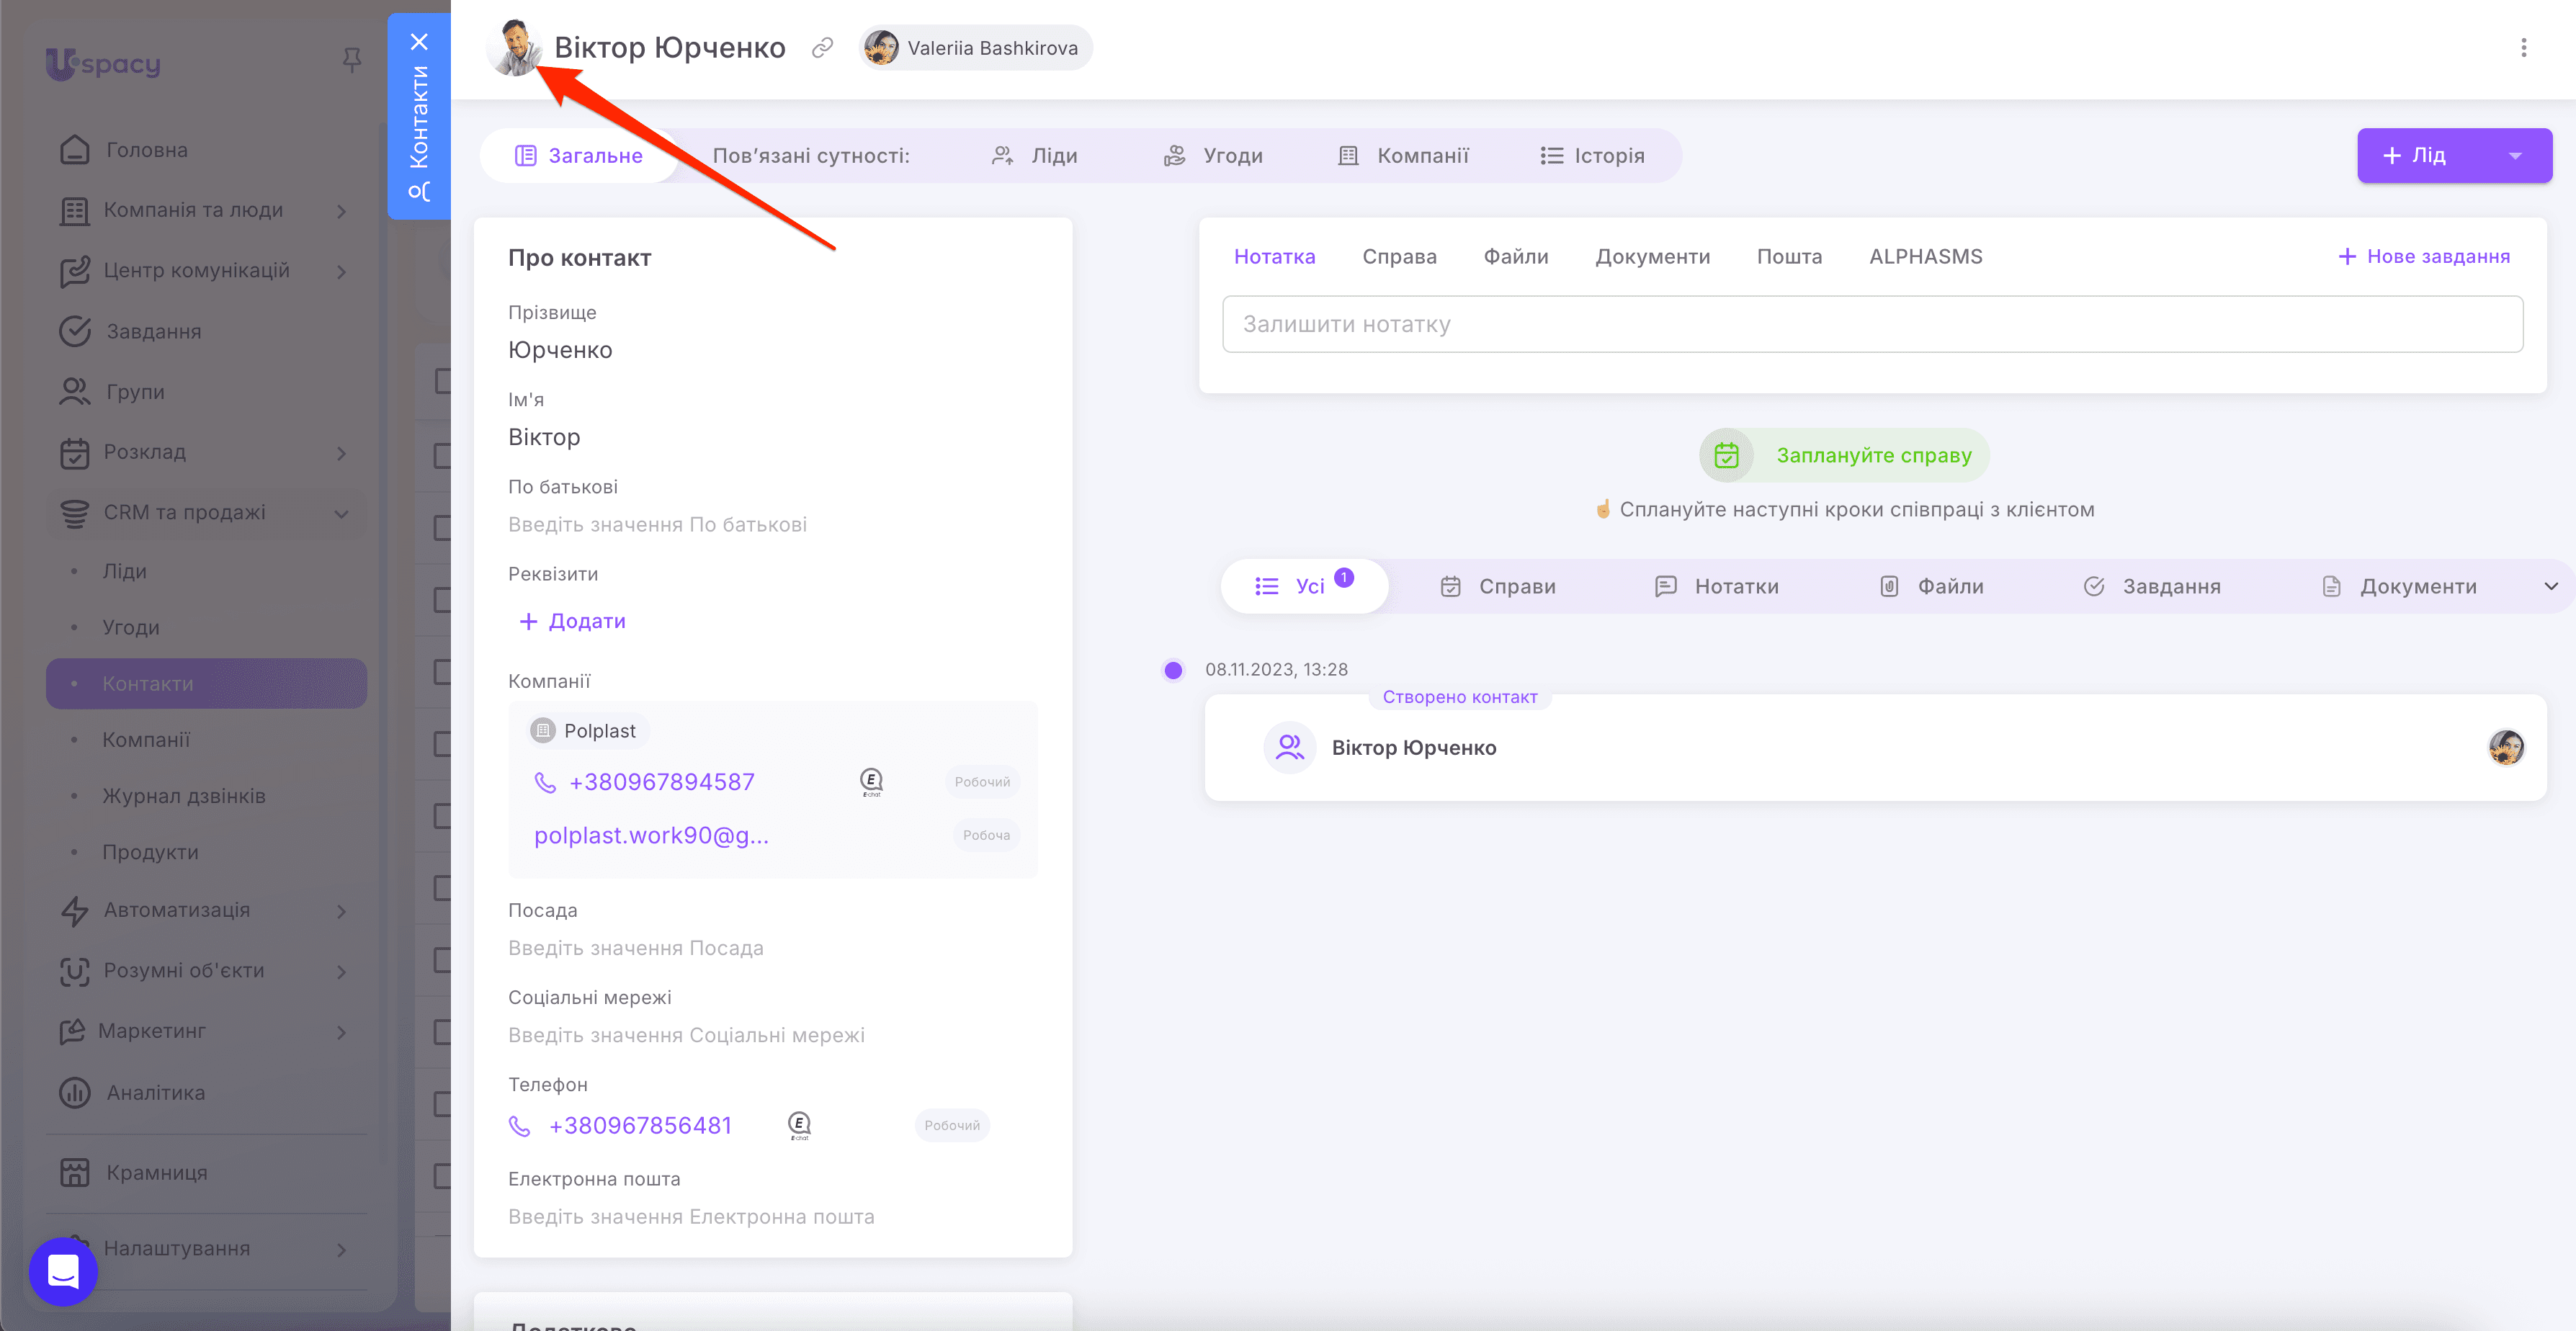Open the Пошта tab
Screen dimensions: 2576x1331
pos(1788,257)
